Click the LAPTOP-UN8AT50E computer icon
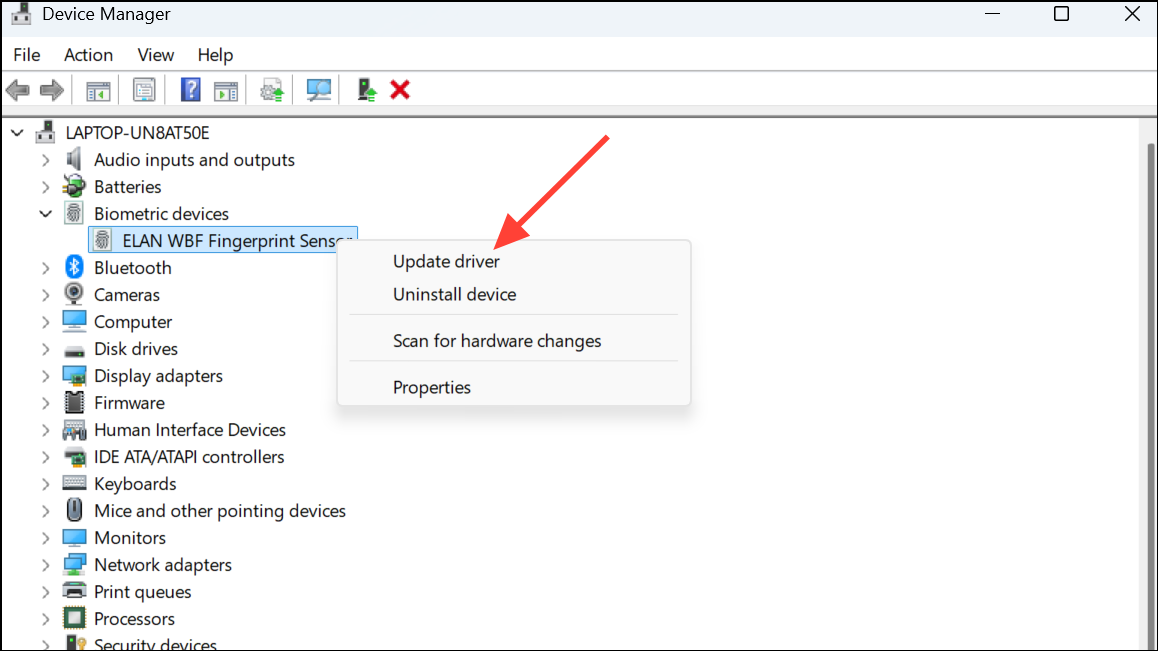The image size is (1158, 651). (45, 132)
